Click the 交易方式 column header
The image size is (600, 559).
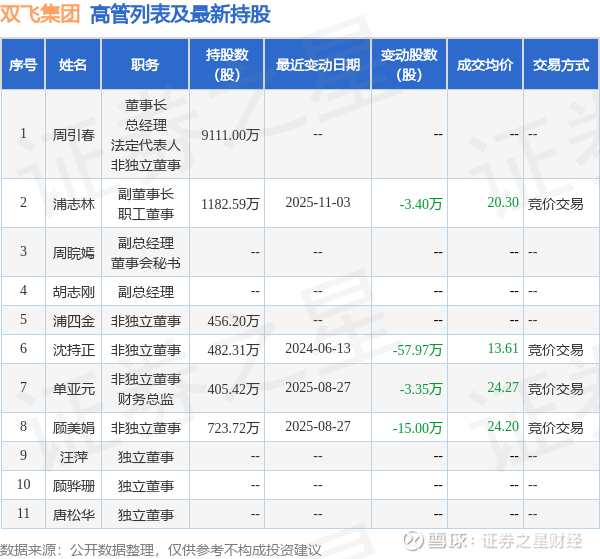point(561,65)
